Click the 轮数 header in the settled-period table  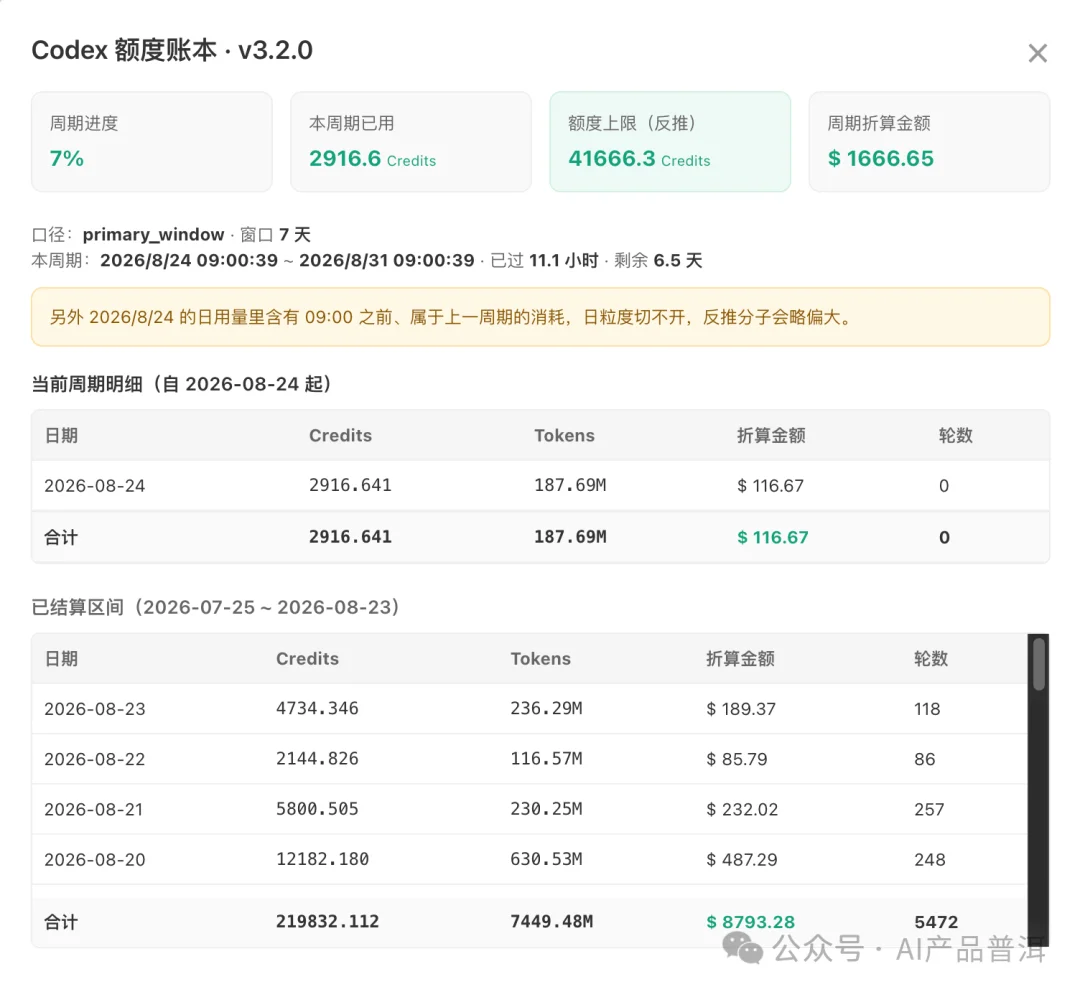[931, 659]
